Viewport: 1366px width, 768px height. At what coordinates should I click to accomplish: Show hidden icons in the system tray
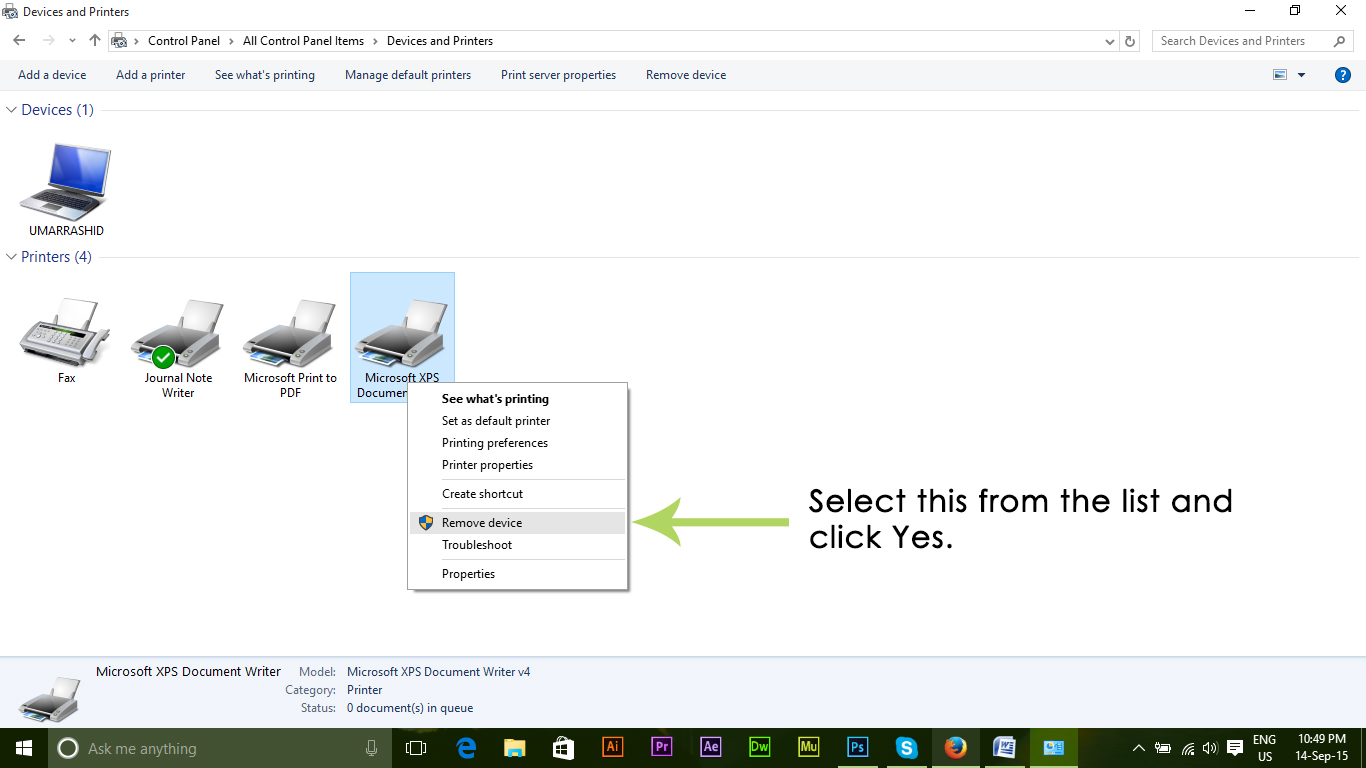click(1138, 748)
